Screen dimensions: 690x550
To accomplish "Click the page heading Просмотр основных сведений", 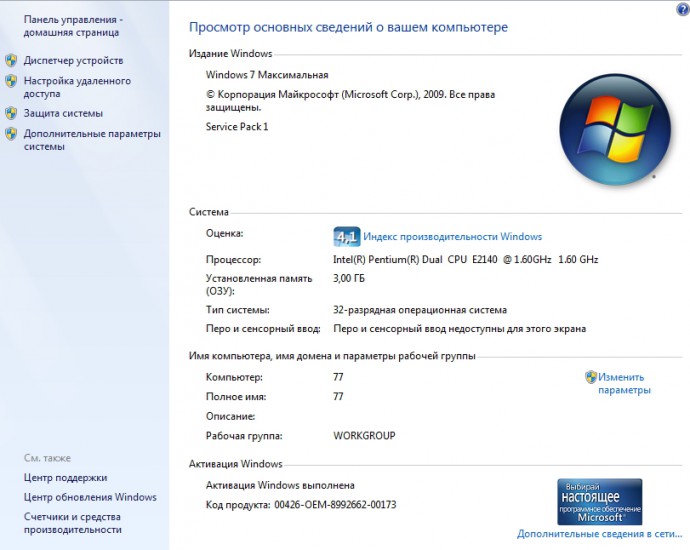I will (x=349, y=27).
